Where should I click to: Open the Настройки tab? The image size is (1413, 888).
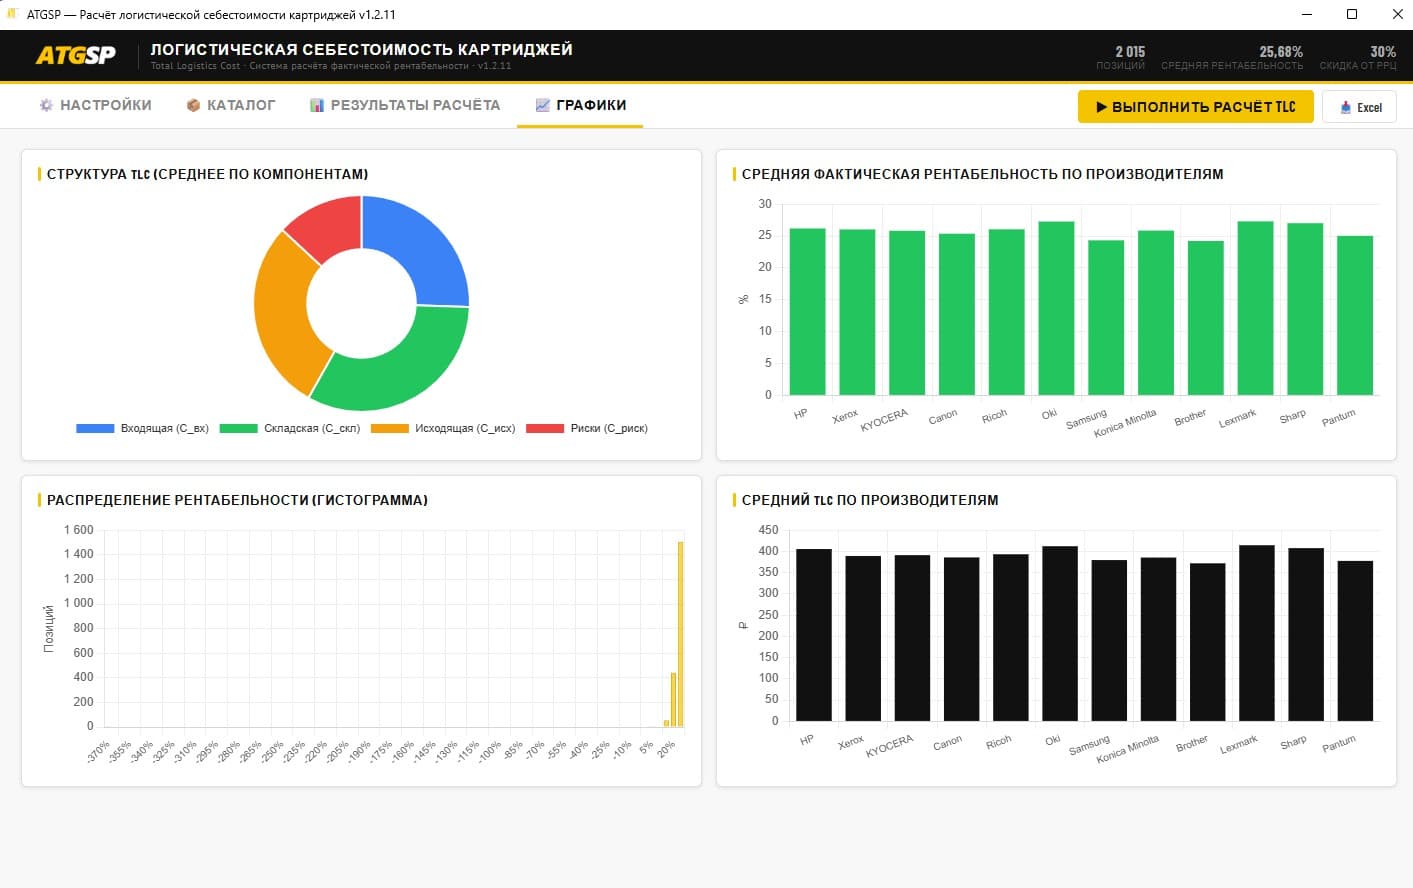95,105
